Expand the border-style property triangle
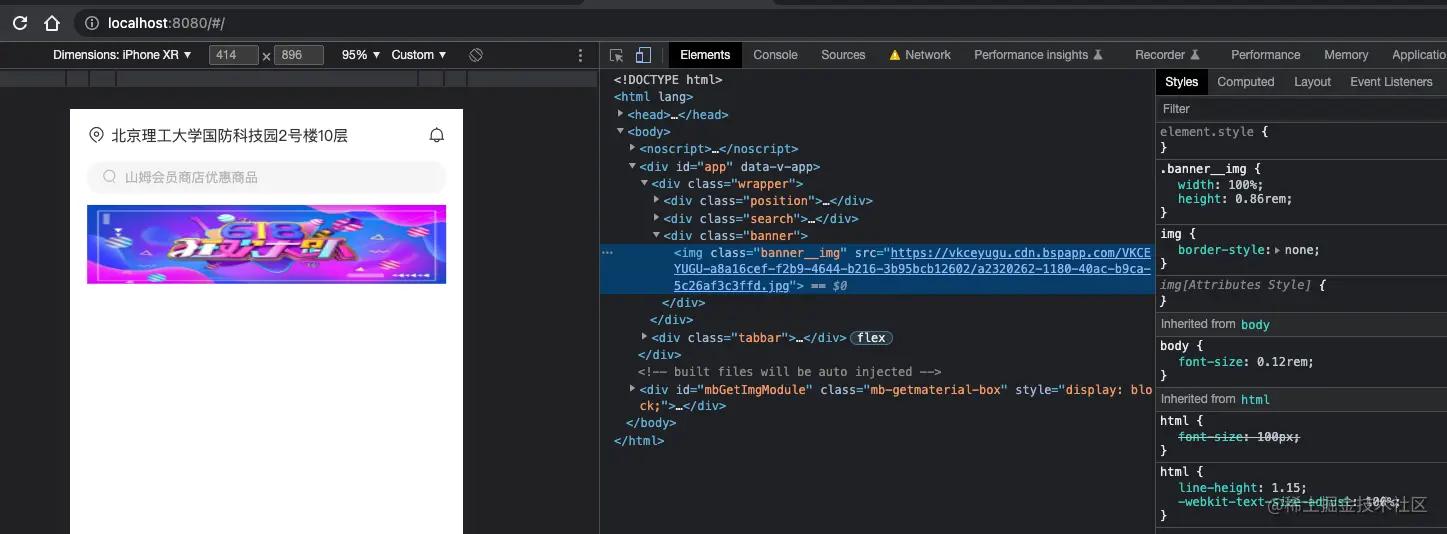 pos(1278,250)
